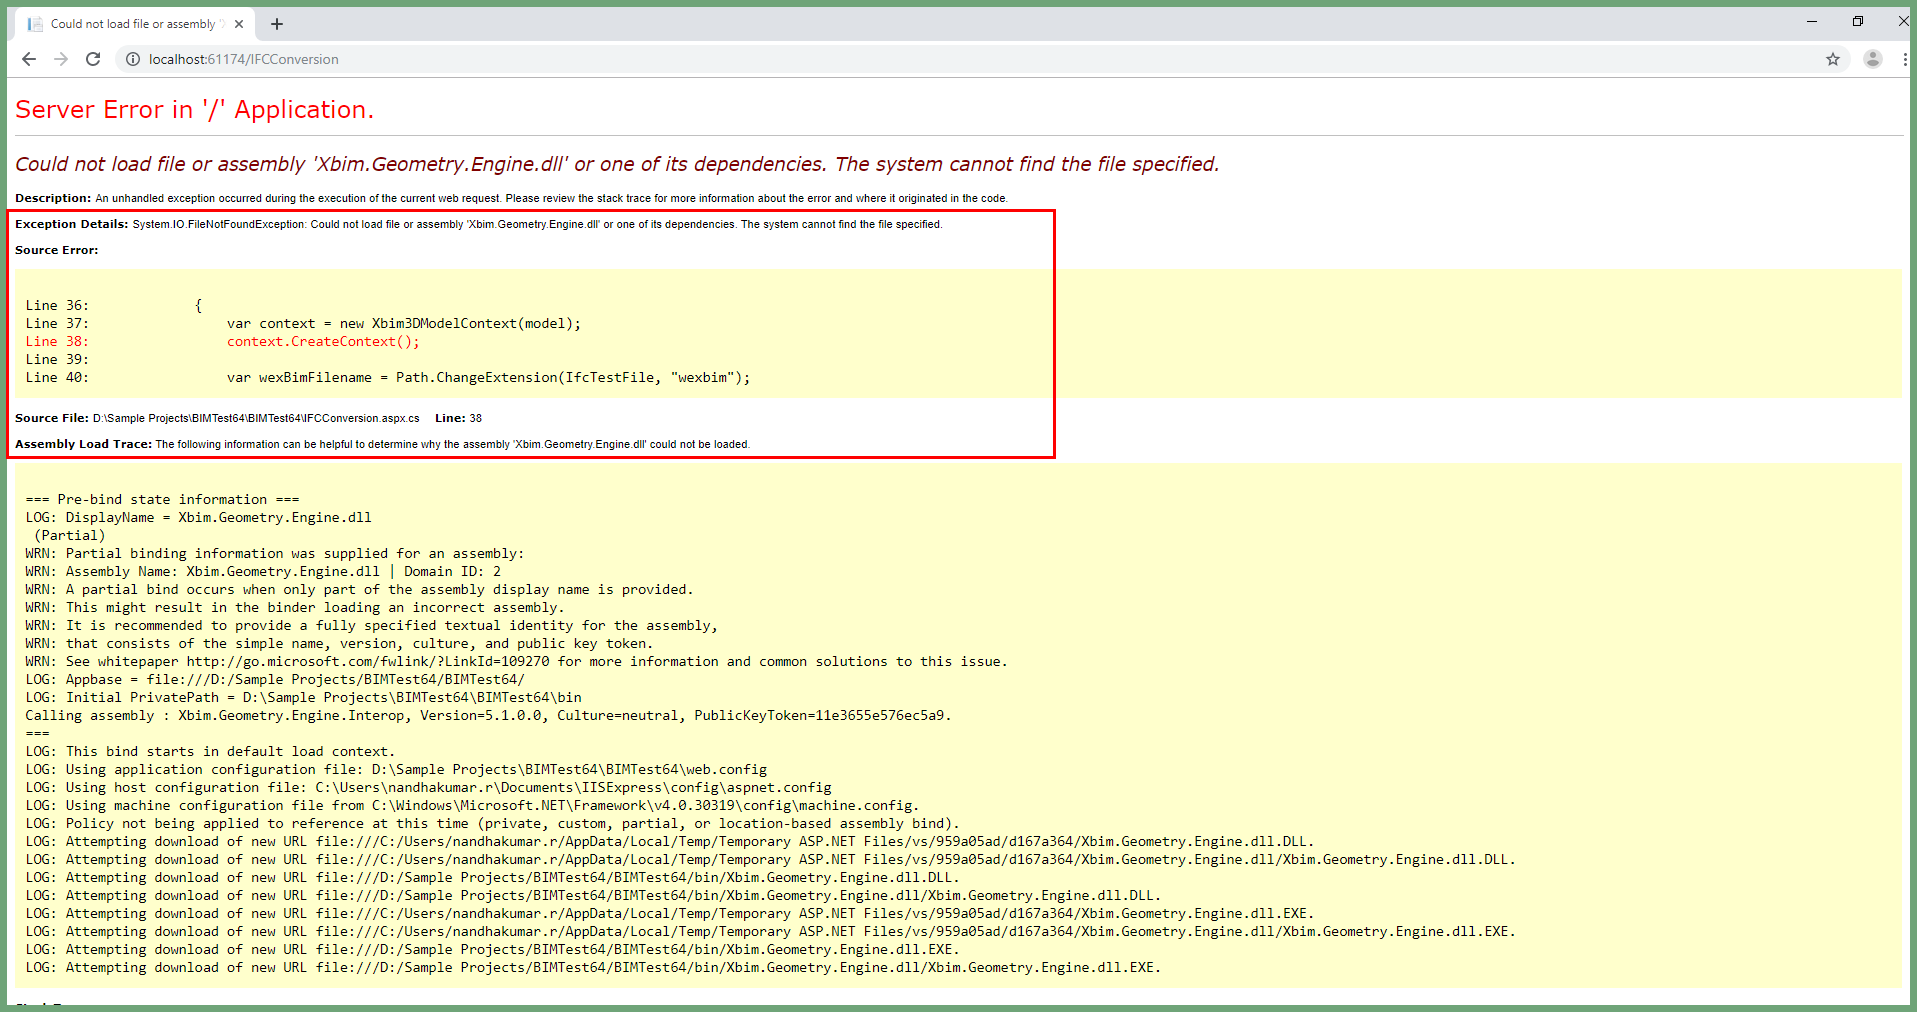Open a new browser tab with the plus icon
1917x1012 pixels.
[277, 23]
